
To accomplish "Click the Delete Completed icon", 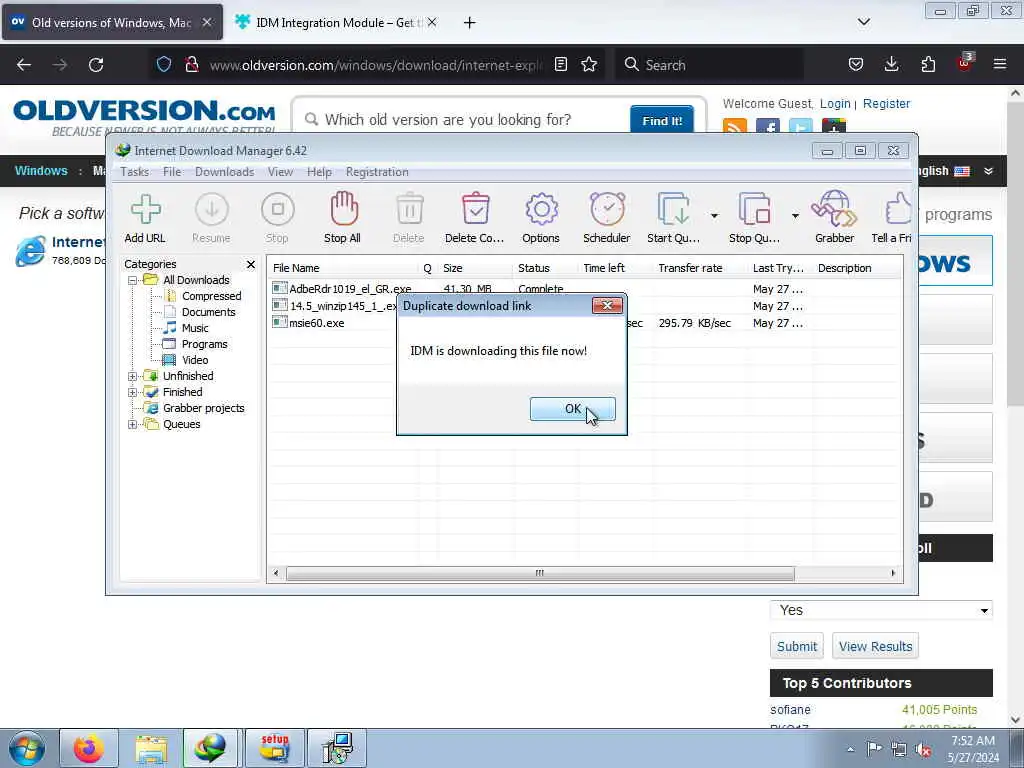I will pyautogui.click(x=475, y=218).
